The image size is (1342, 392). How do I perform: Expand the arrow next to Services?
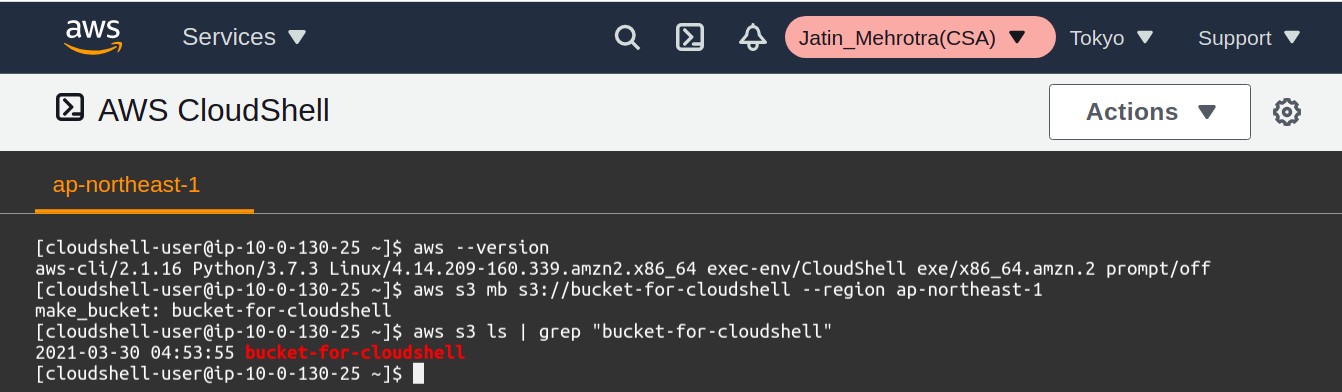pyautogui.click(x=296, y=38)
